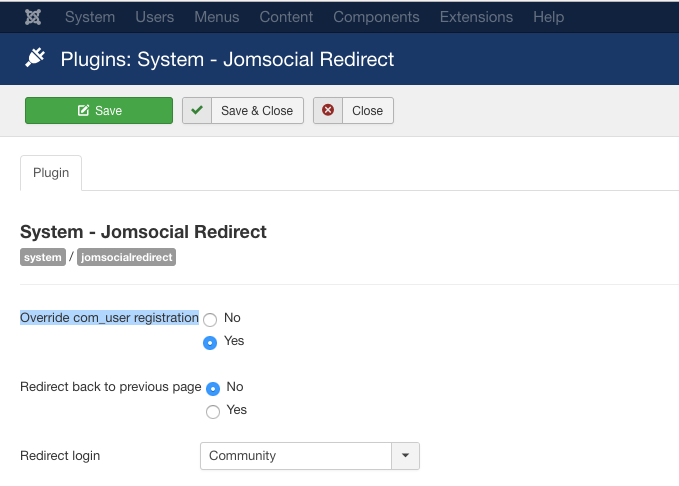Click the Joomla logo icon

[33, 17]
